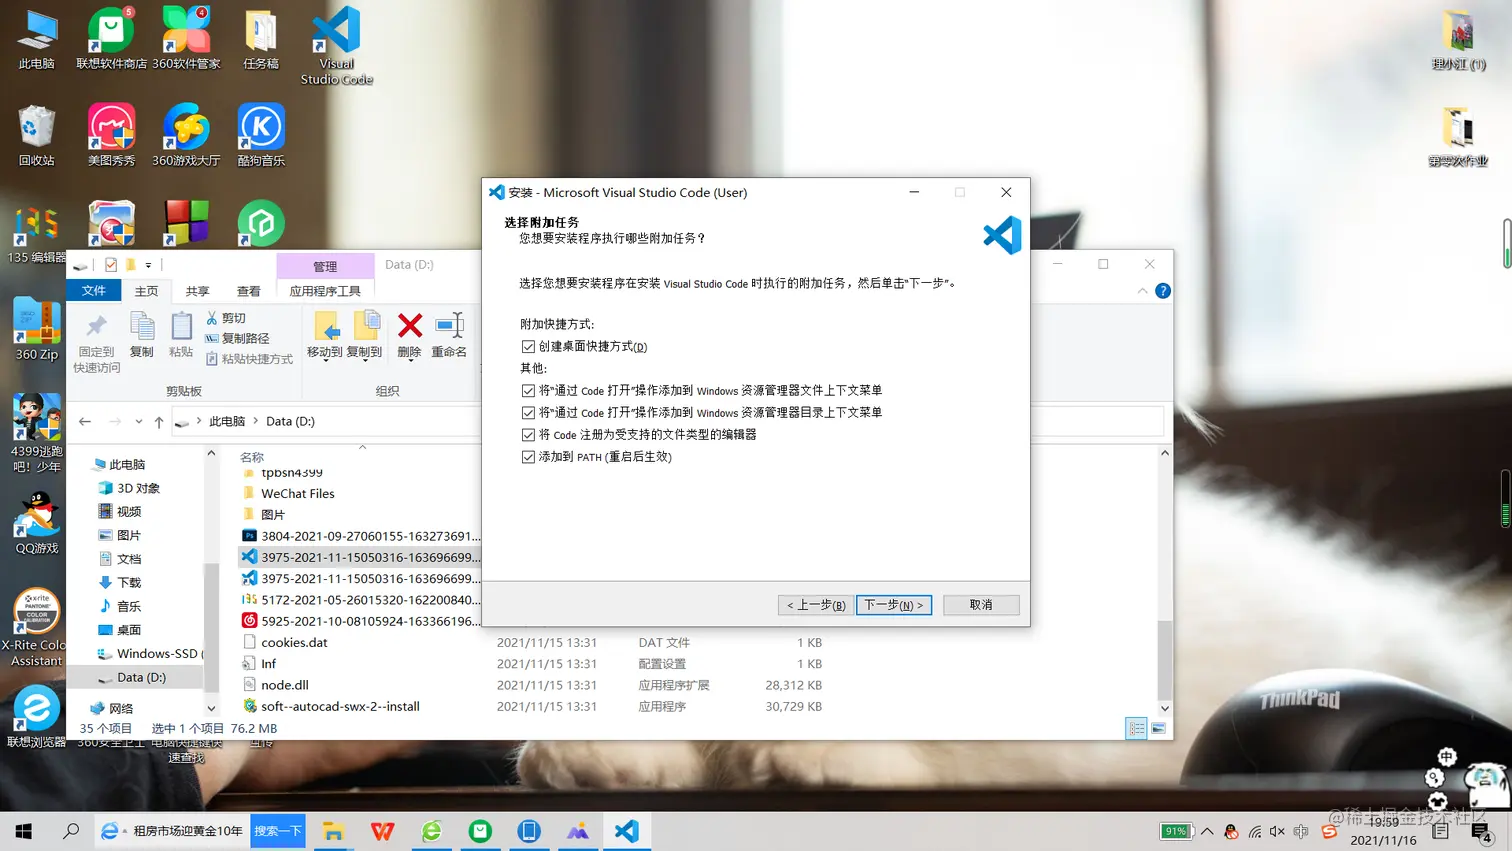This screenshot has height=851, width=1512.
Task: Click the file list vertical scrollbar down arrow
Action: click(1165, 708)
